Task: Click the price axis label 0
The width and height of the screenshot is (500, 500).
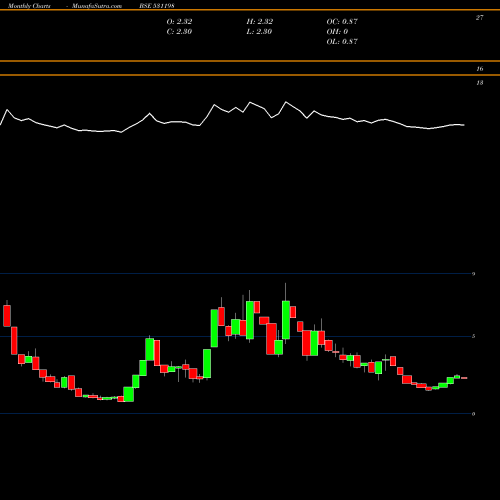Action: coord(473,414)
